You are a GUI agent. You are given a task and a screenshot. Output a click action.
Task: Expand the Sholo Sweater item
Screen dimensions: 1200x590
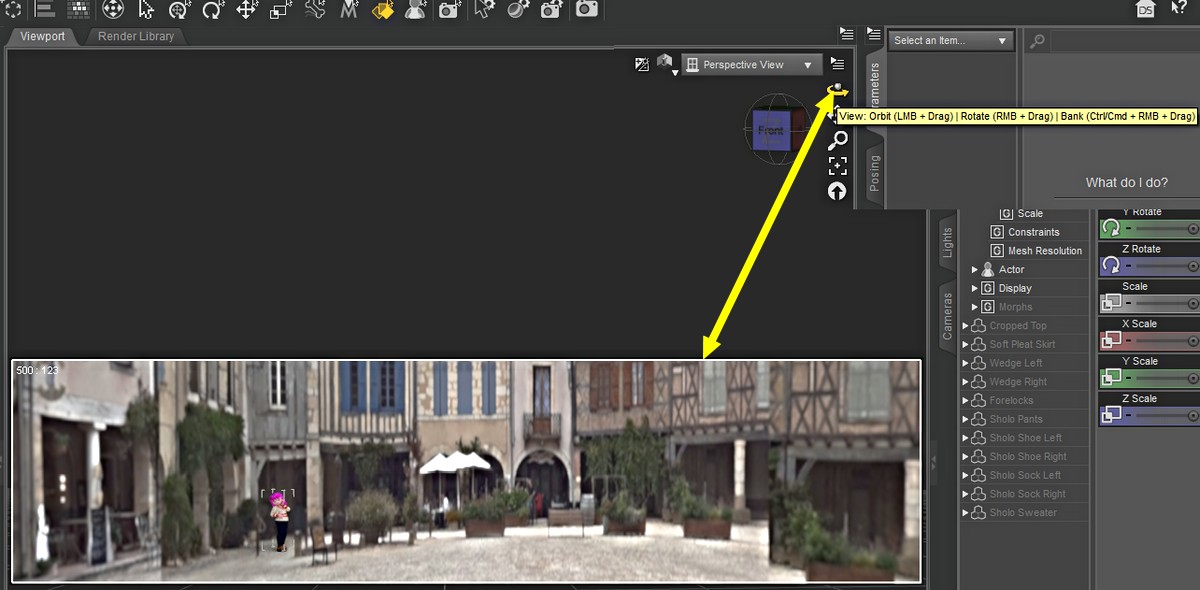(x=966, y=513)
